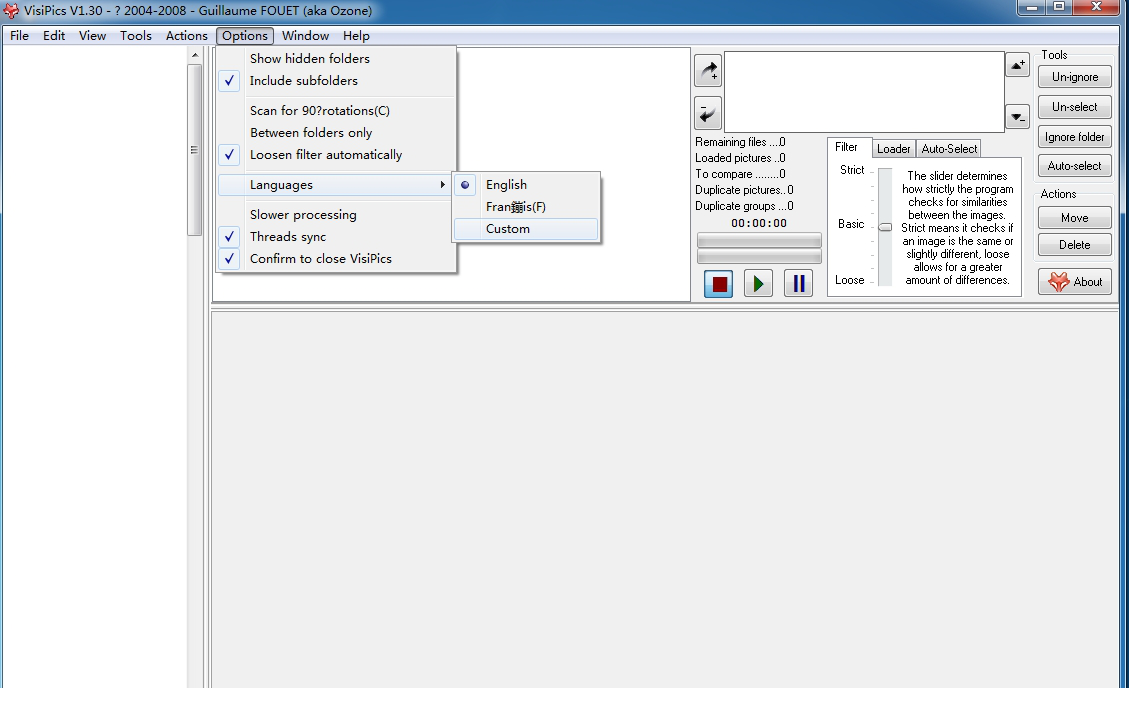Image resolution: width=1129 pixels, height=715 pixels.
Task: Open the Window menu
Action: point(305,35)
